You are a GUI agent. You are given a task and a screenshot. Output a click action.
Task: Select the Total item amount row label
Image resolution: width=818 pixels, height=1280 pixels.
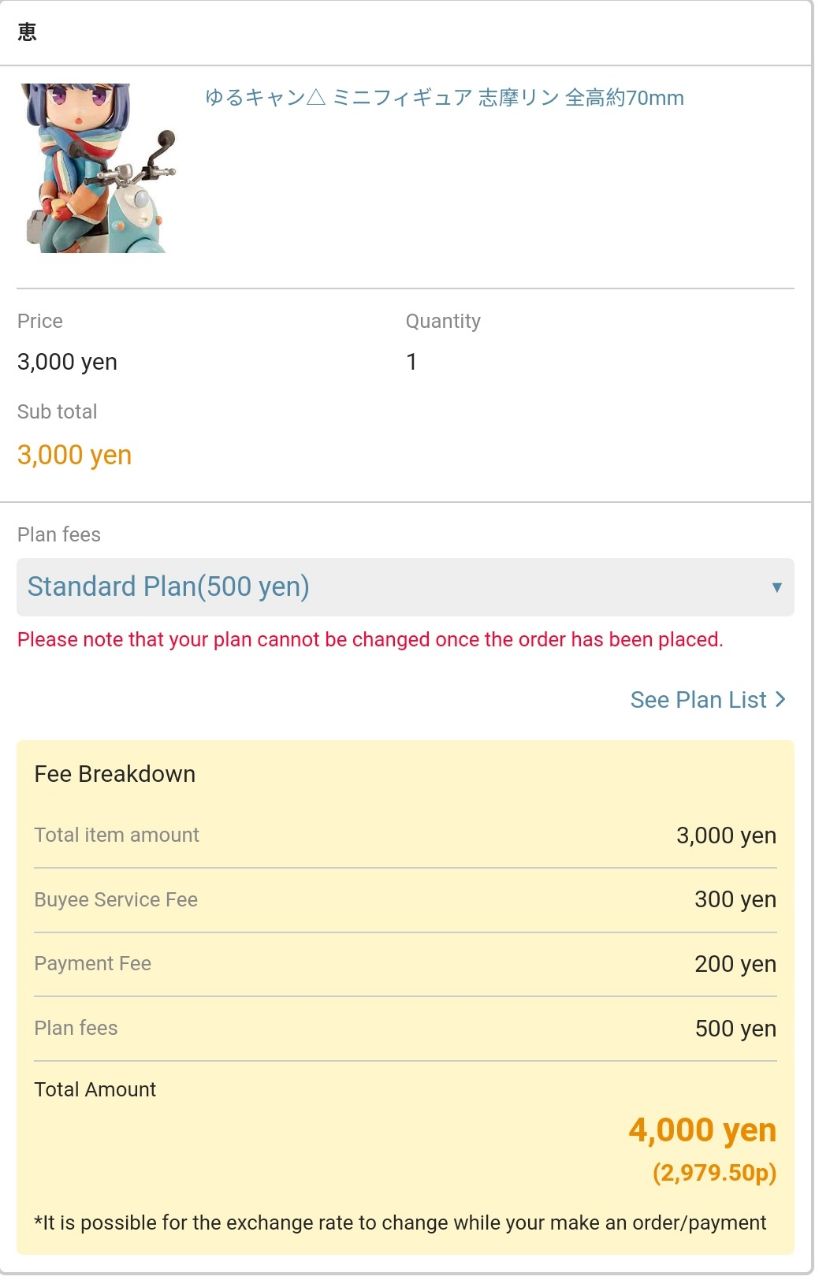click(x=117, y=835)
